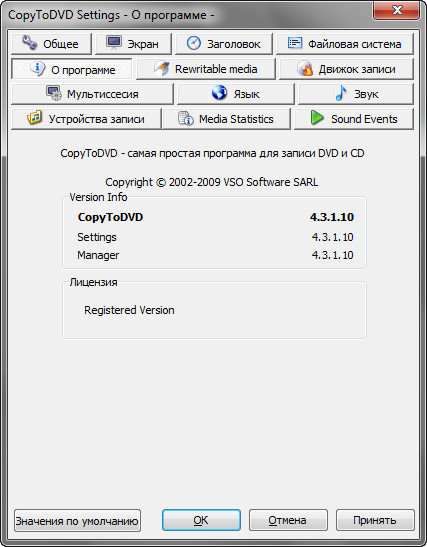Screen dimensions: 427x547
Task: Click the flame icon on Движок записи
Action: [305, 68]
